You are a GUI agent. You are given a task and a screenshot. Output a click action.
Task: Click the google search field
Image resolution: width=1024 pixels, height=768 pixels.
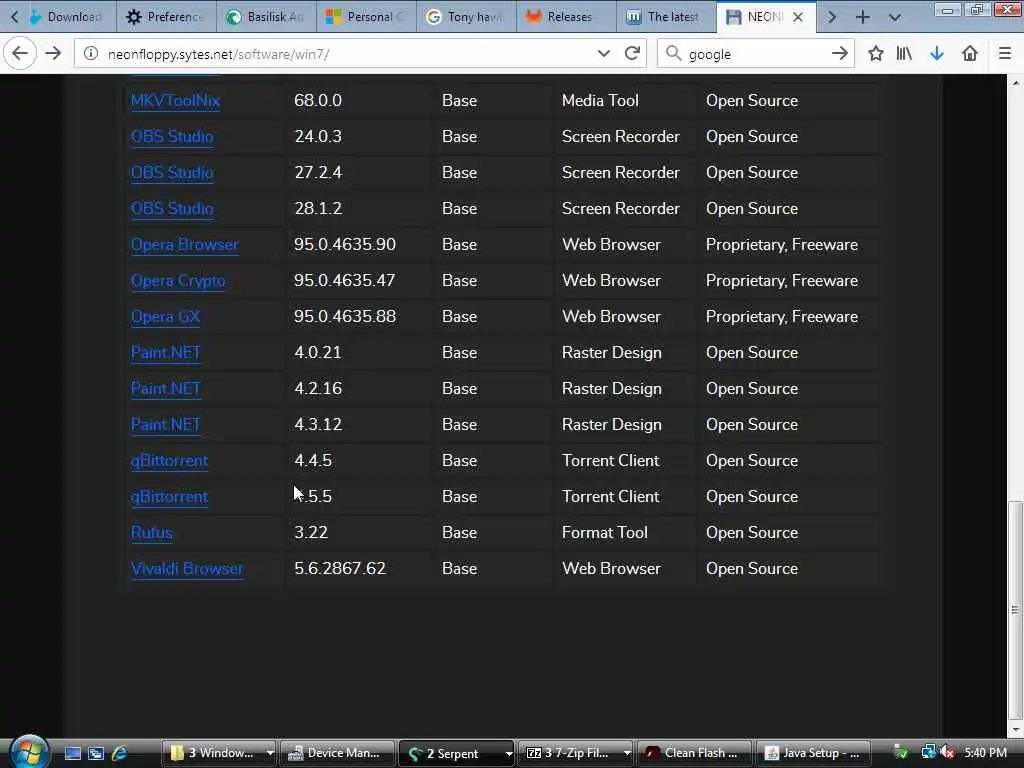(758, 54)
